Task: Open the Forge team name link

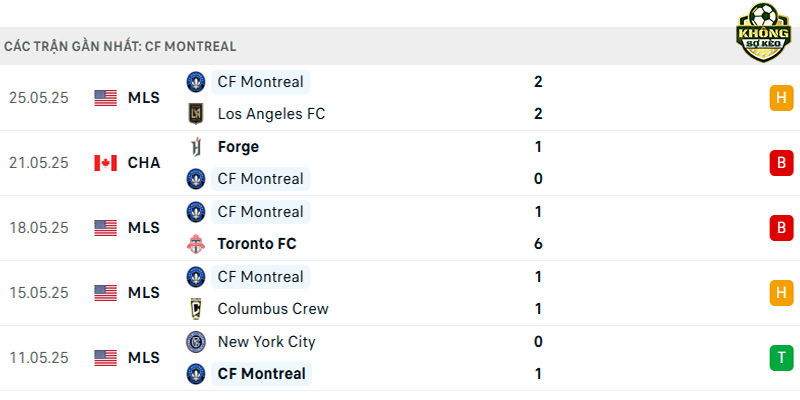Action: [x=238, y=147]
